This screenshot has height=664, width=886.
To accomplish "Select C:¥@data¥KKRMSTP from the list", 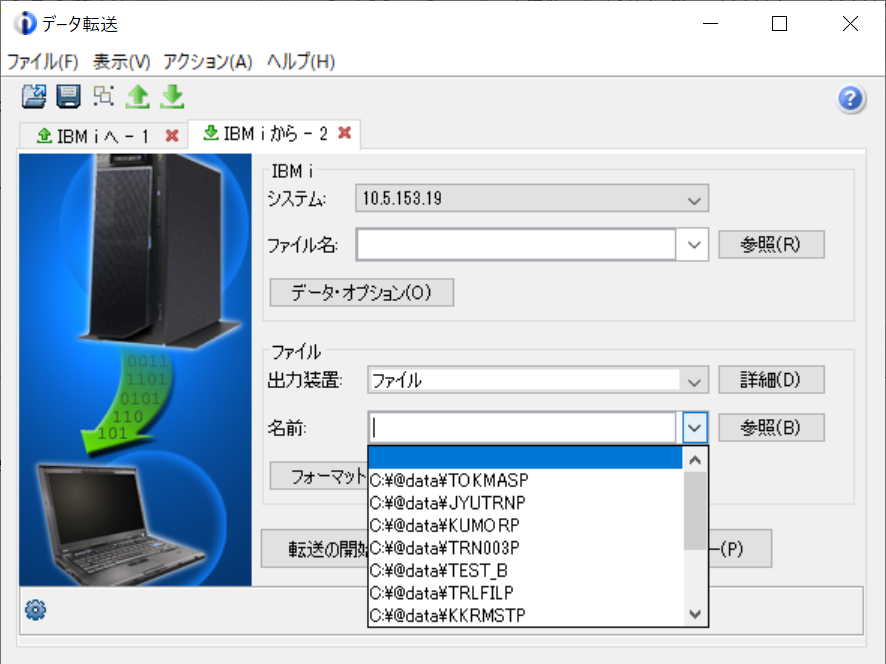I will point(525,615).
